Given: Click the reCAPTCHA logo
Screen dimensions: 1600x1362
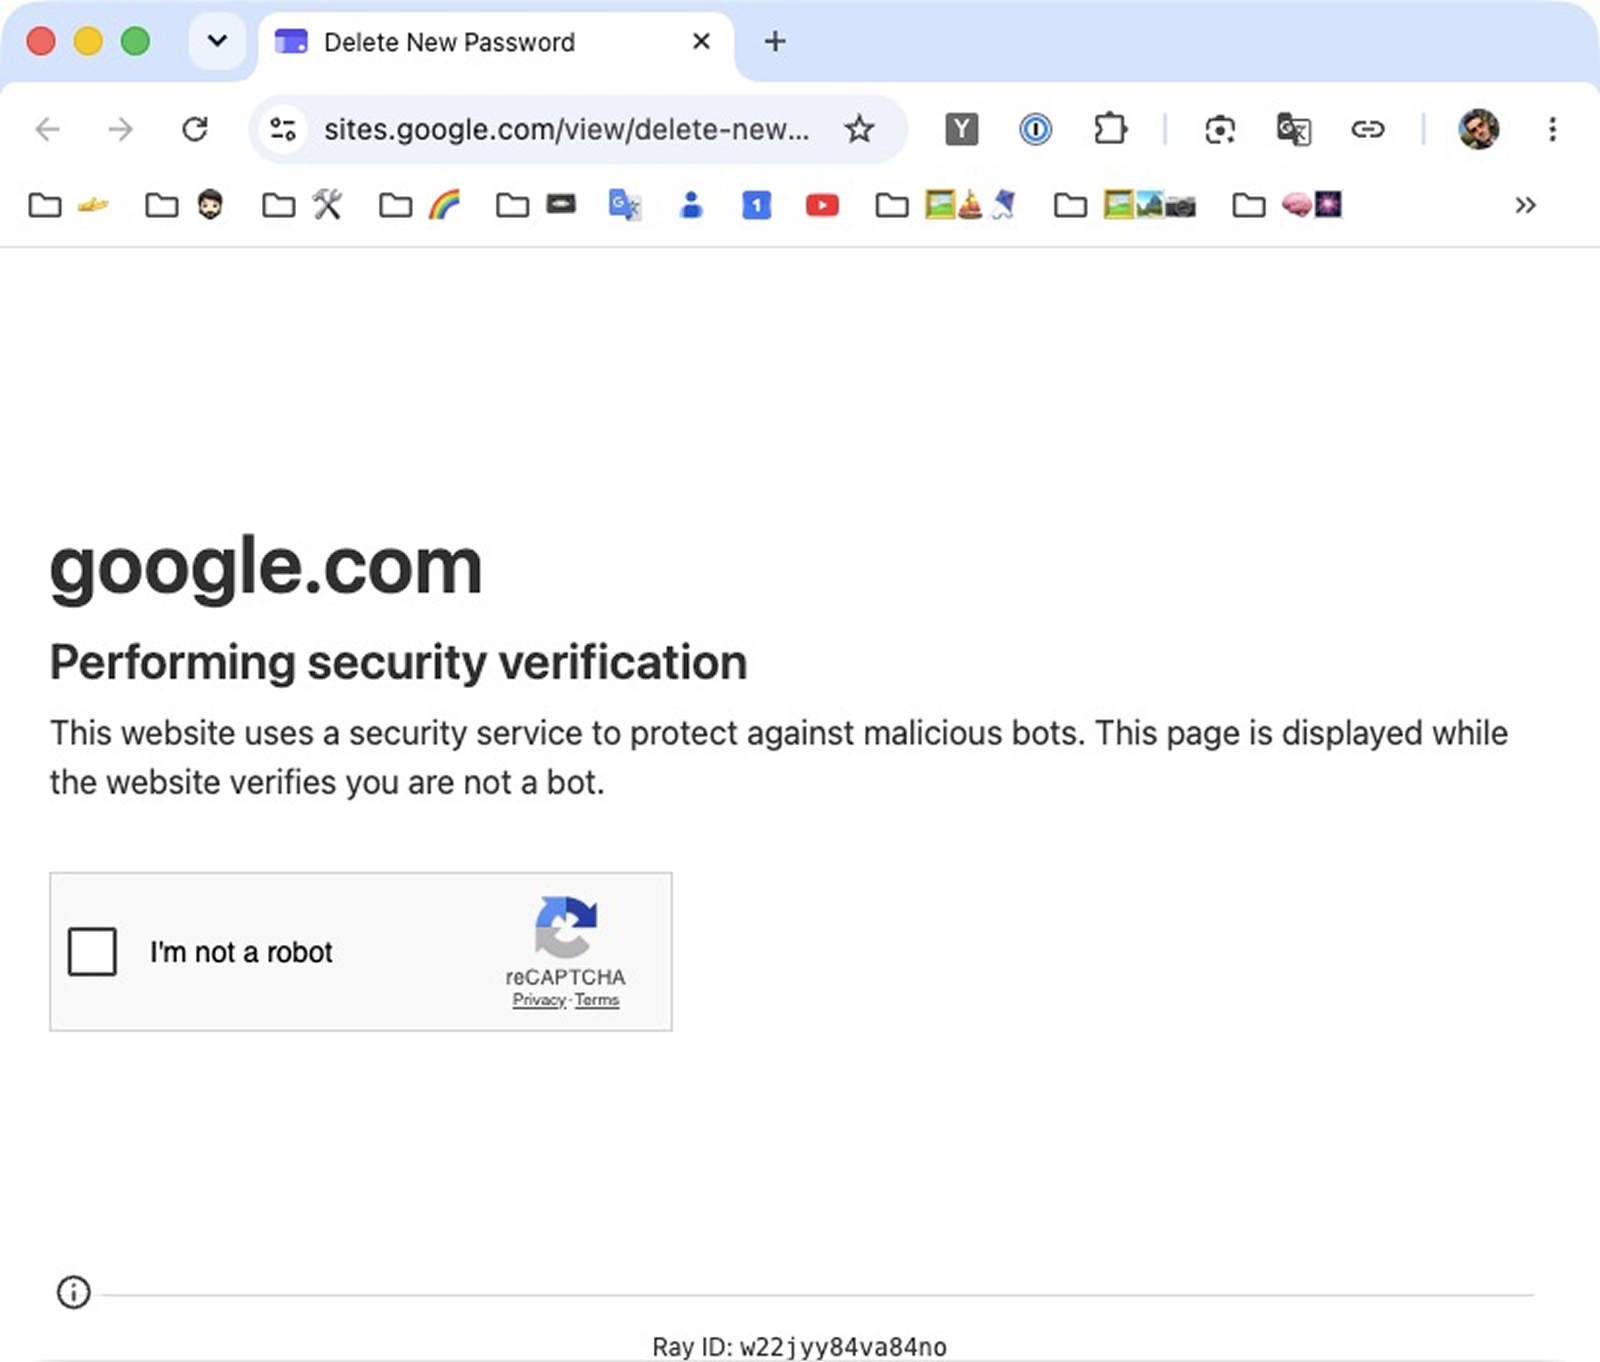Looking at the screenshot, I should (x=566, y=927).
